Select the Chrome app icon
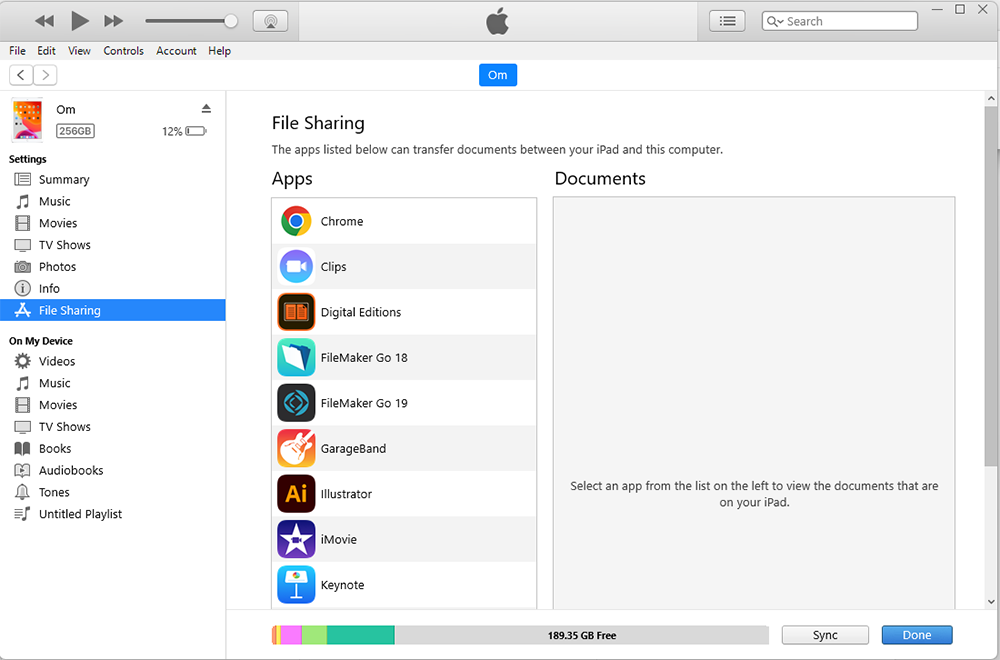Screen dimensions: 1000x660 [x=296, y=221]
